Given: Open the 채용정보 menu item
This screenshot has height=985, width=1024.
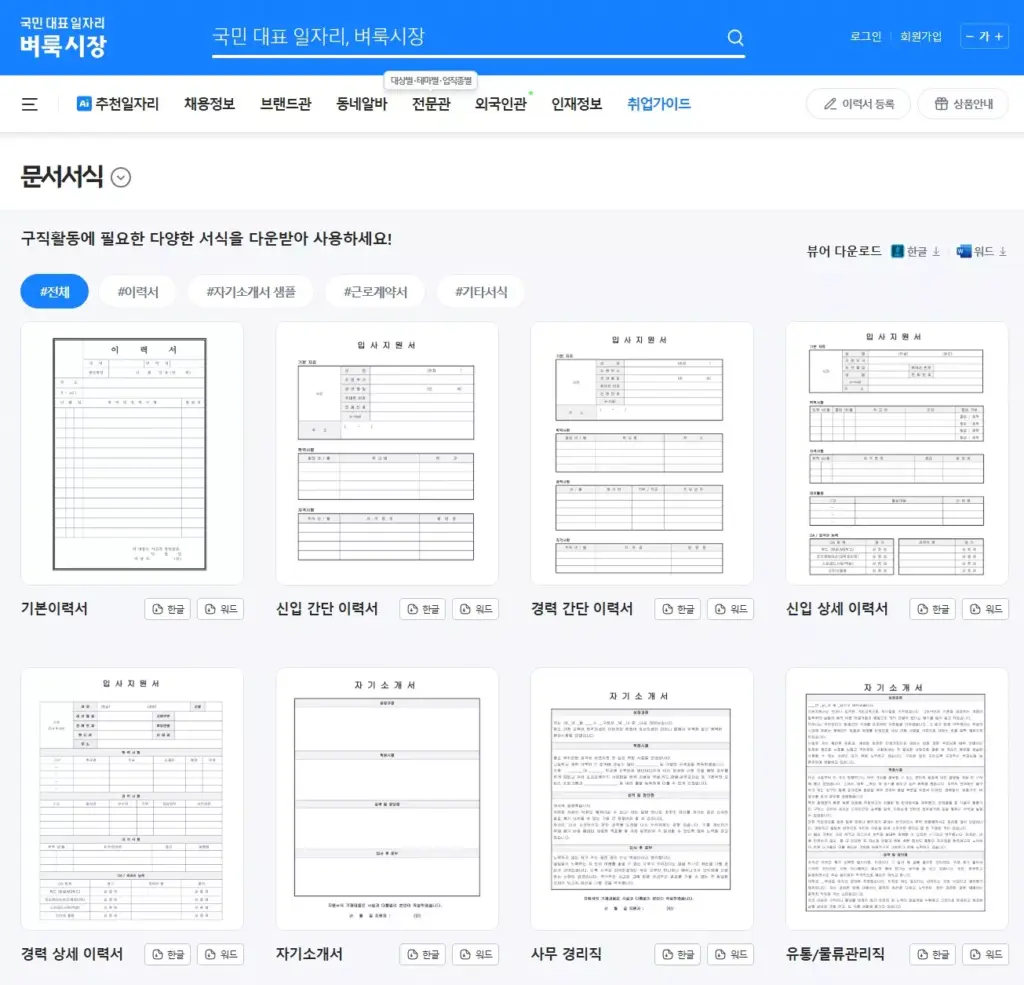Looking at the screenshot, I should tap(210, 103).
